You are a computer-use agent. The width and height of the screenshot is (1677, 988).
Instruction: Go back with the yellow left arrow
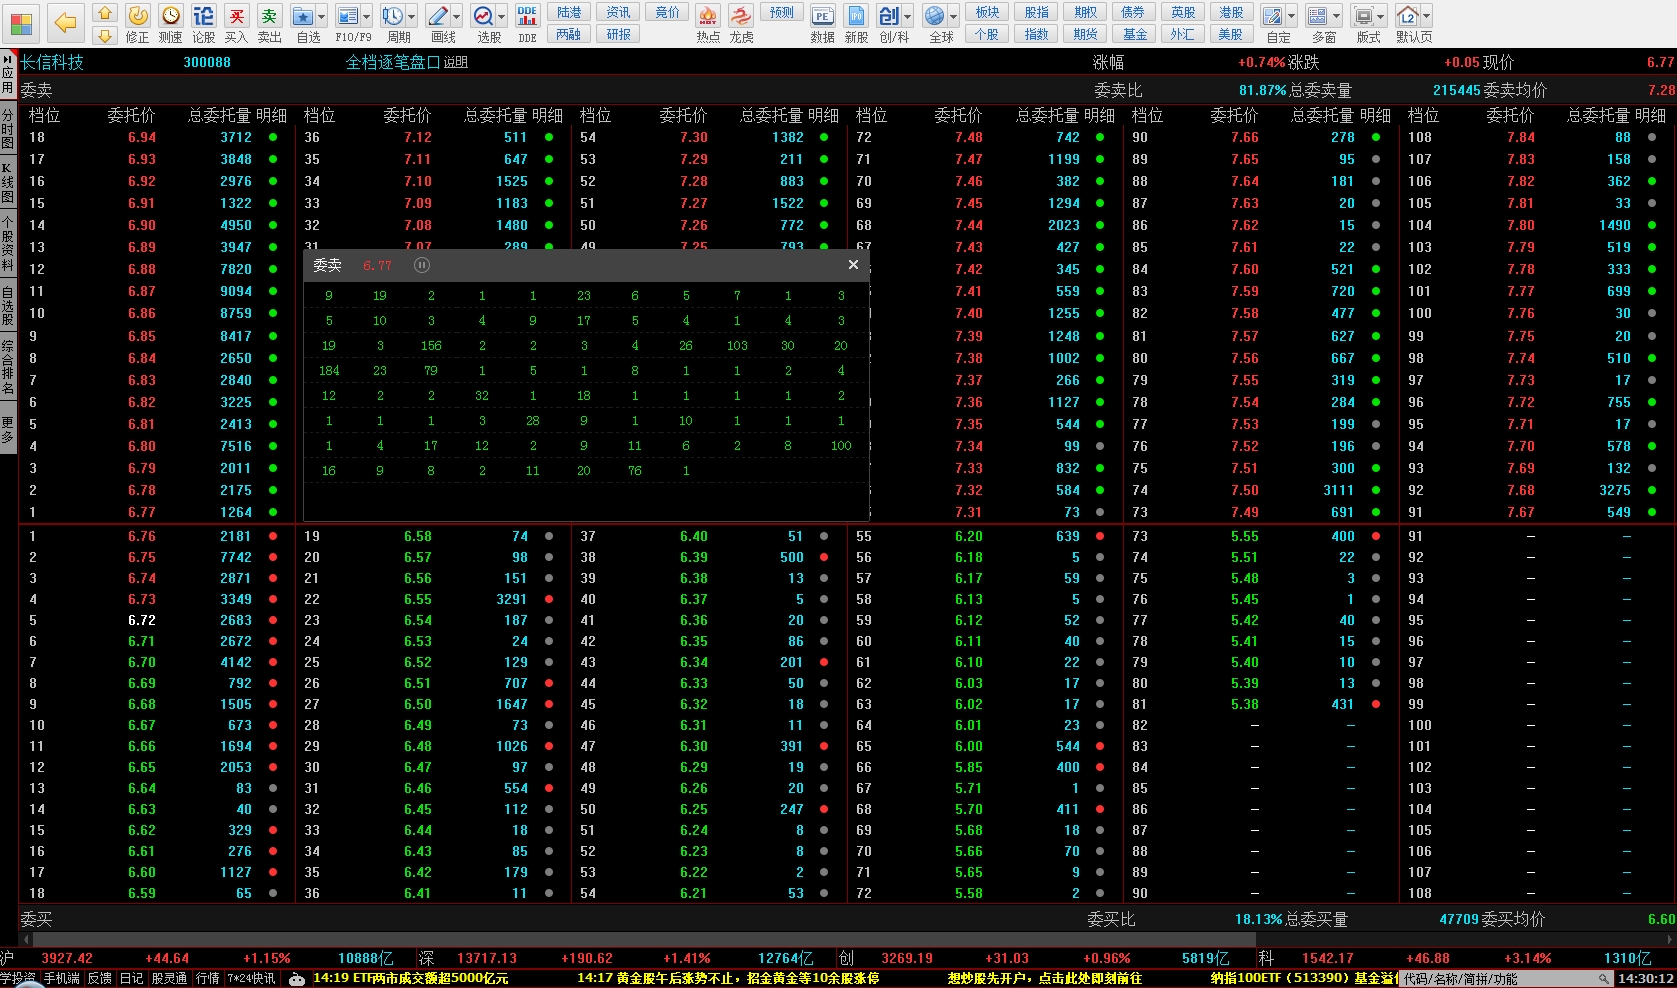click(x=66, y=23)
